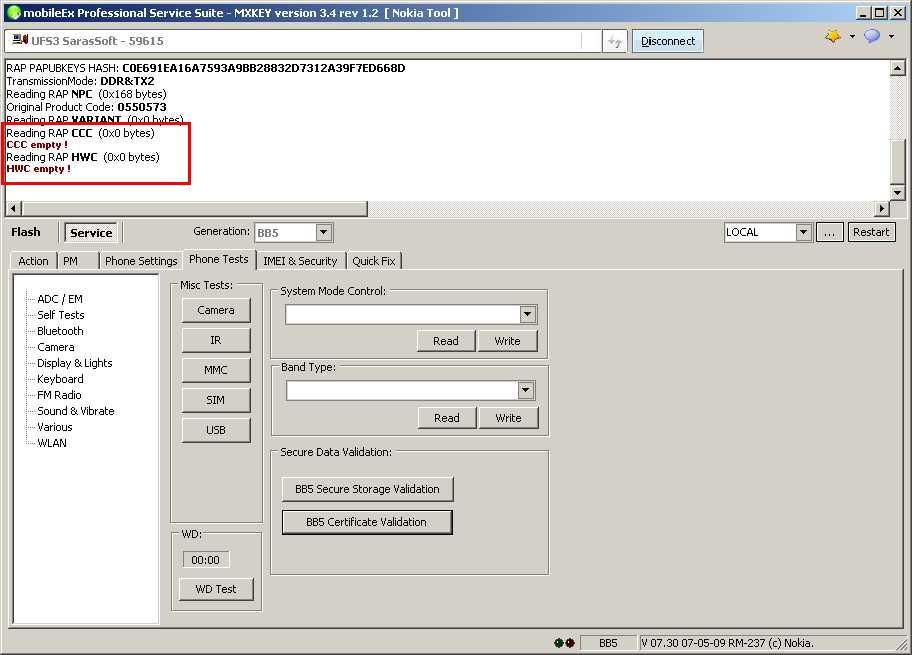This screenshot has width=912, height=655.
Task: Click the ellipsis browse button
Action: click(x=829, y=232)
